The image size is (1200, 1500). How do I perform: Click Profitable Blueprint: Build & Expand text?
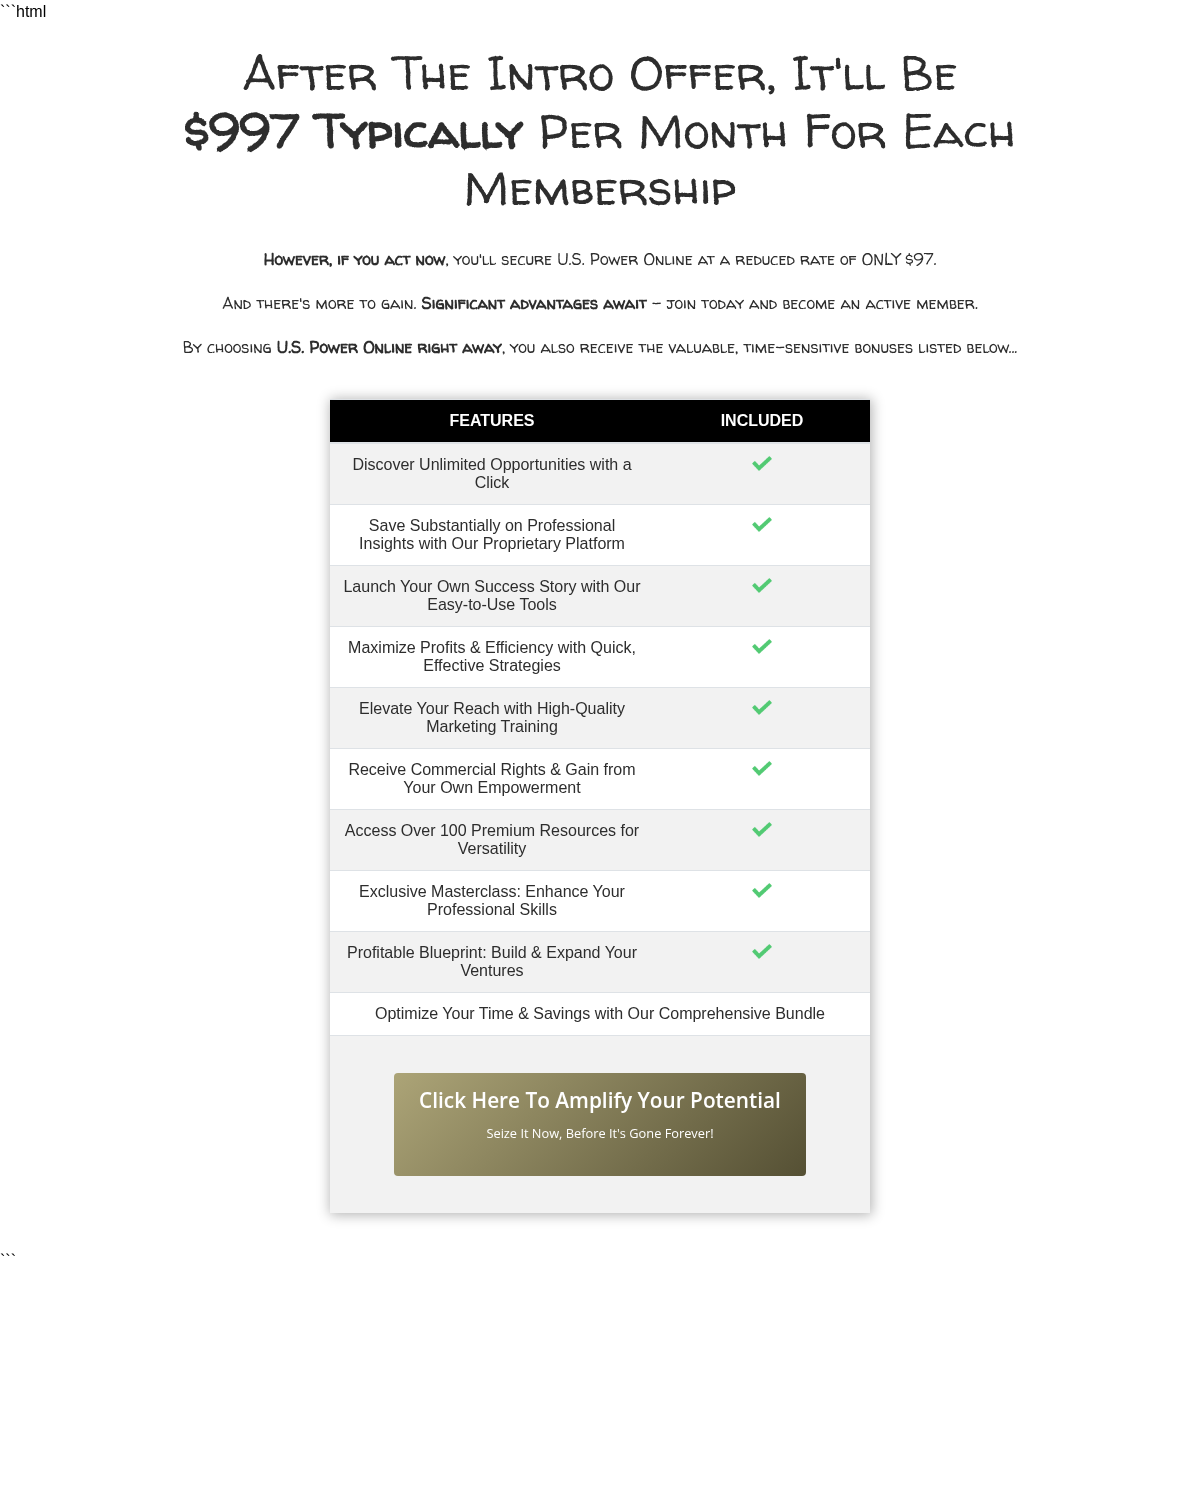(492, 962)
